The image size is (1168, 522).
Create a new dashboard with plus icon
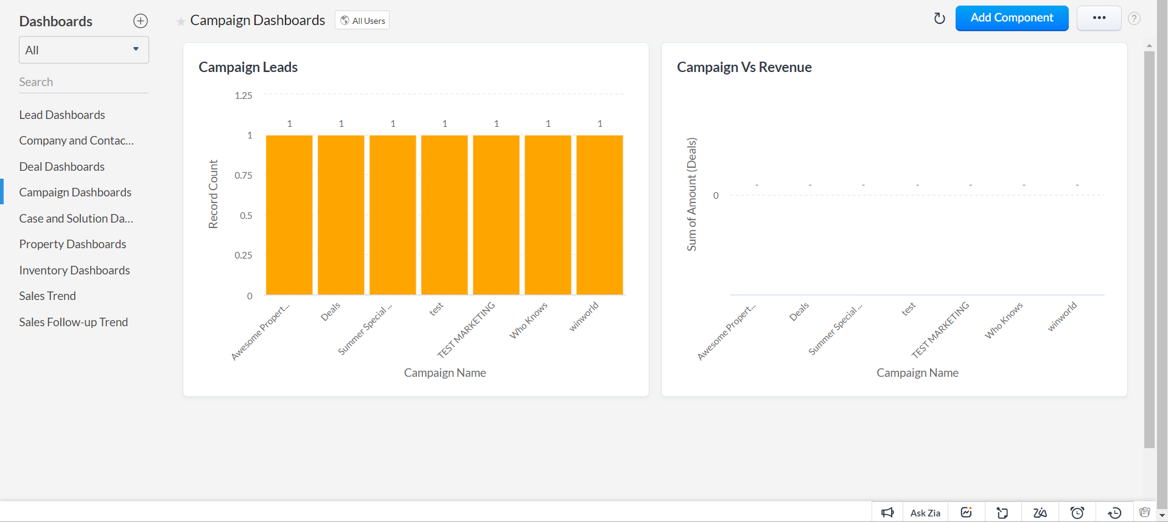(140, 21)
